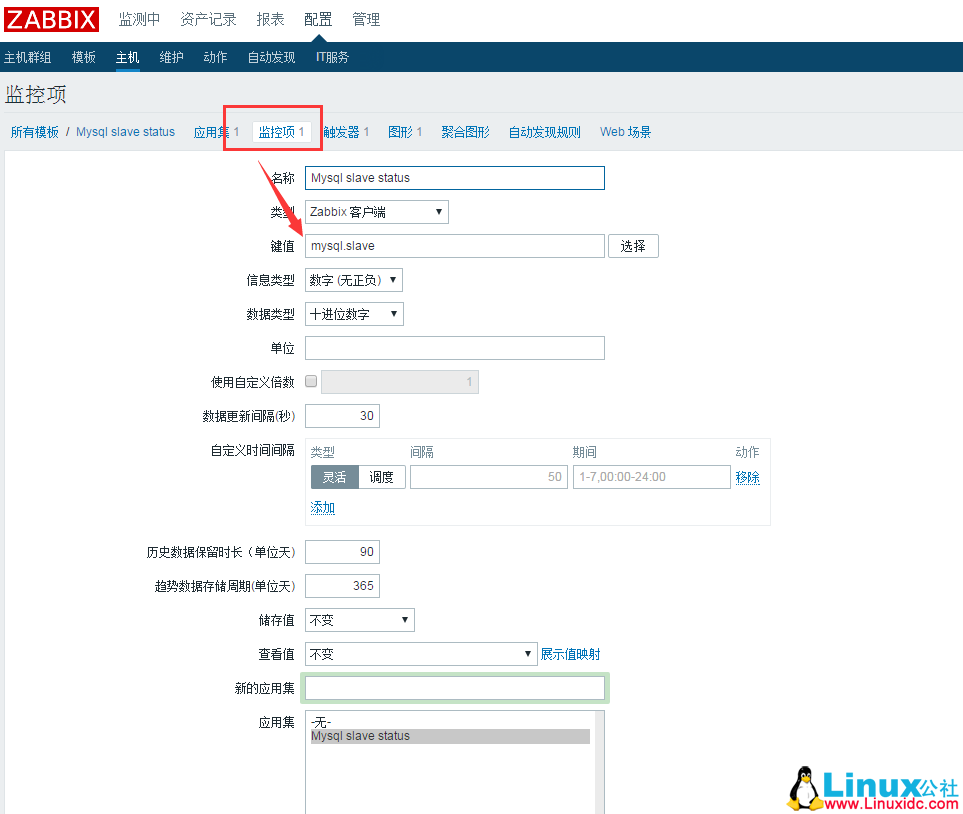
Task: Open the 信息类型 dropdown
Action: [354, 280]
